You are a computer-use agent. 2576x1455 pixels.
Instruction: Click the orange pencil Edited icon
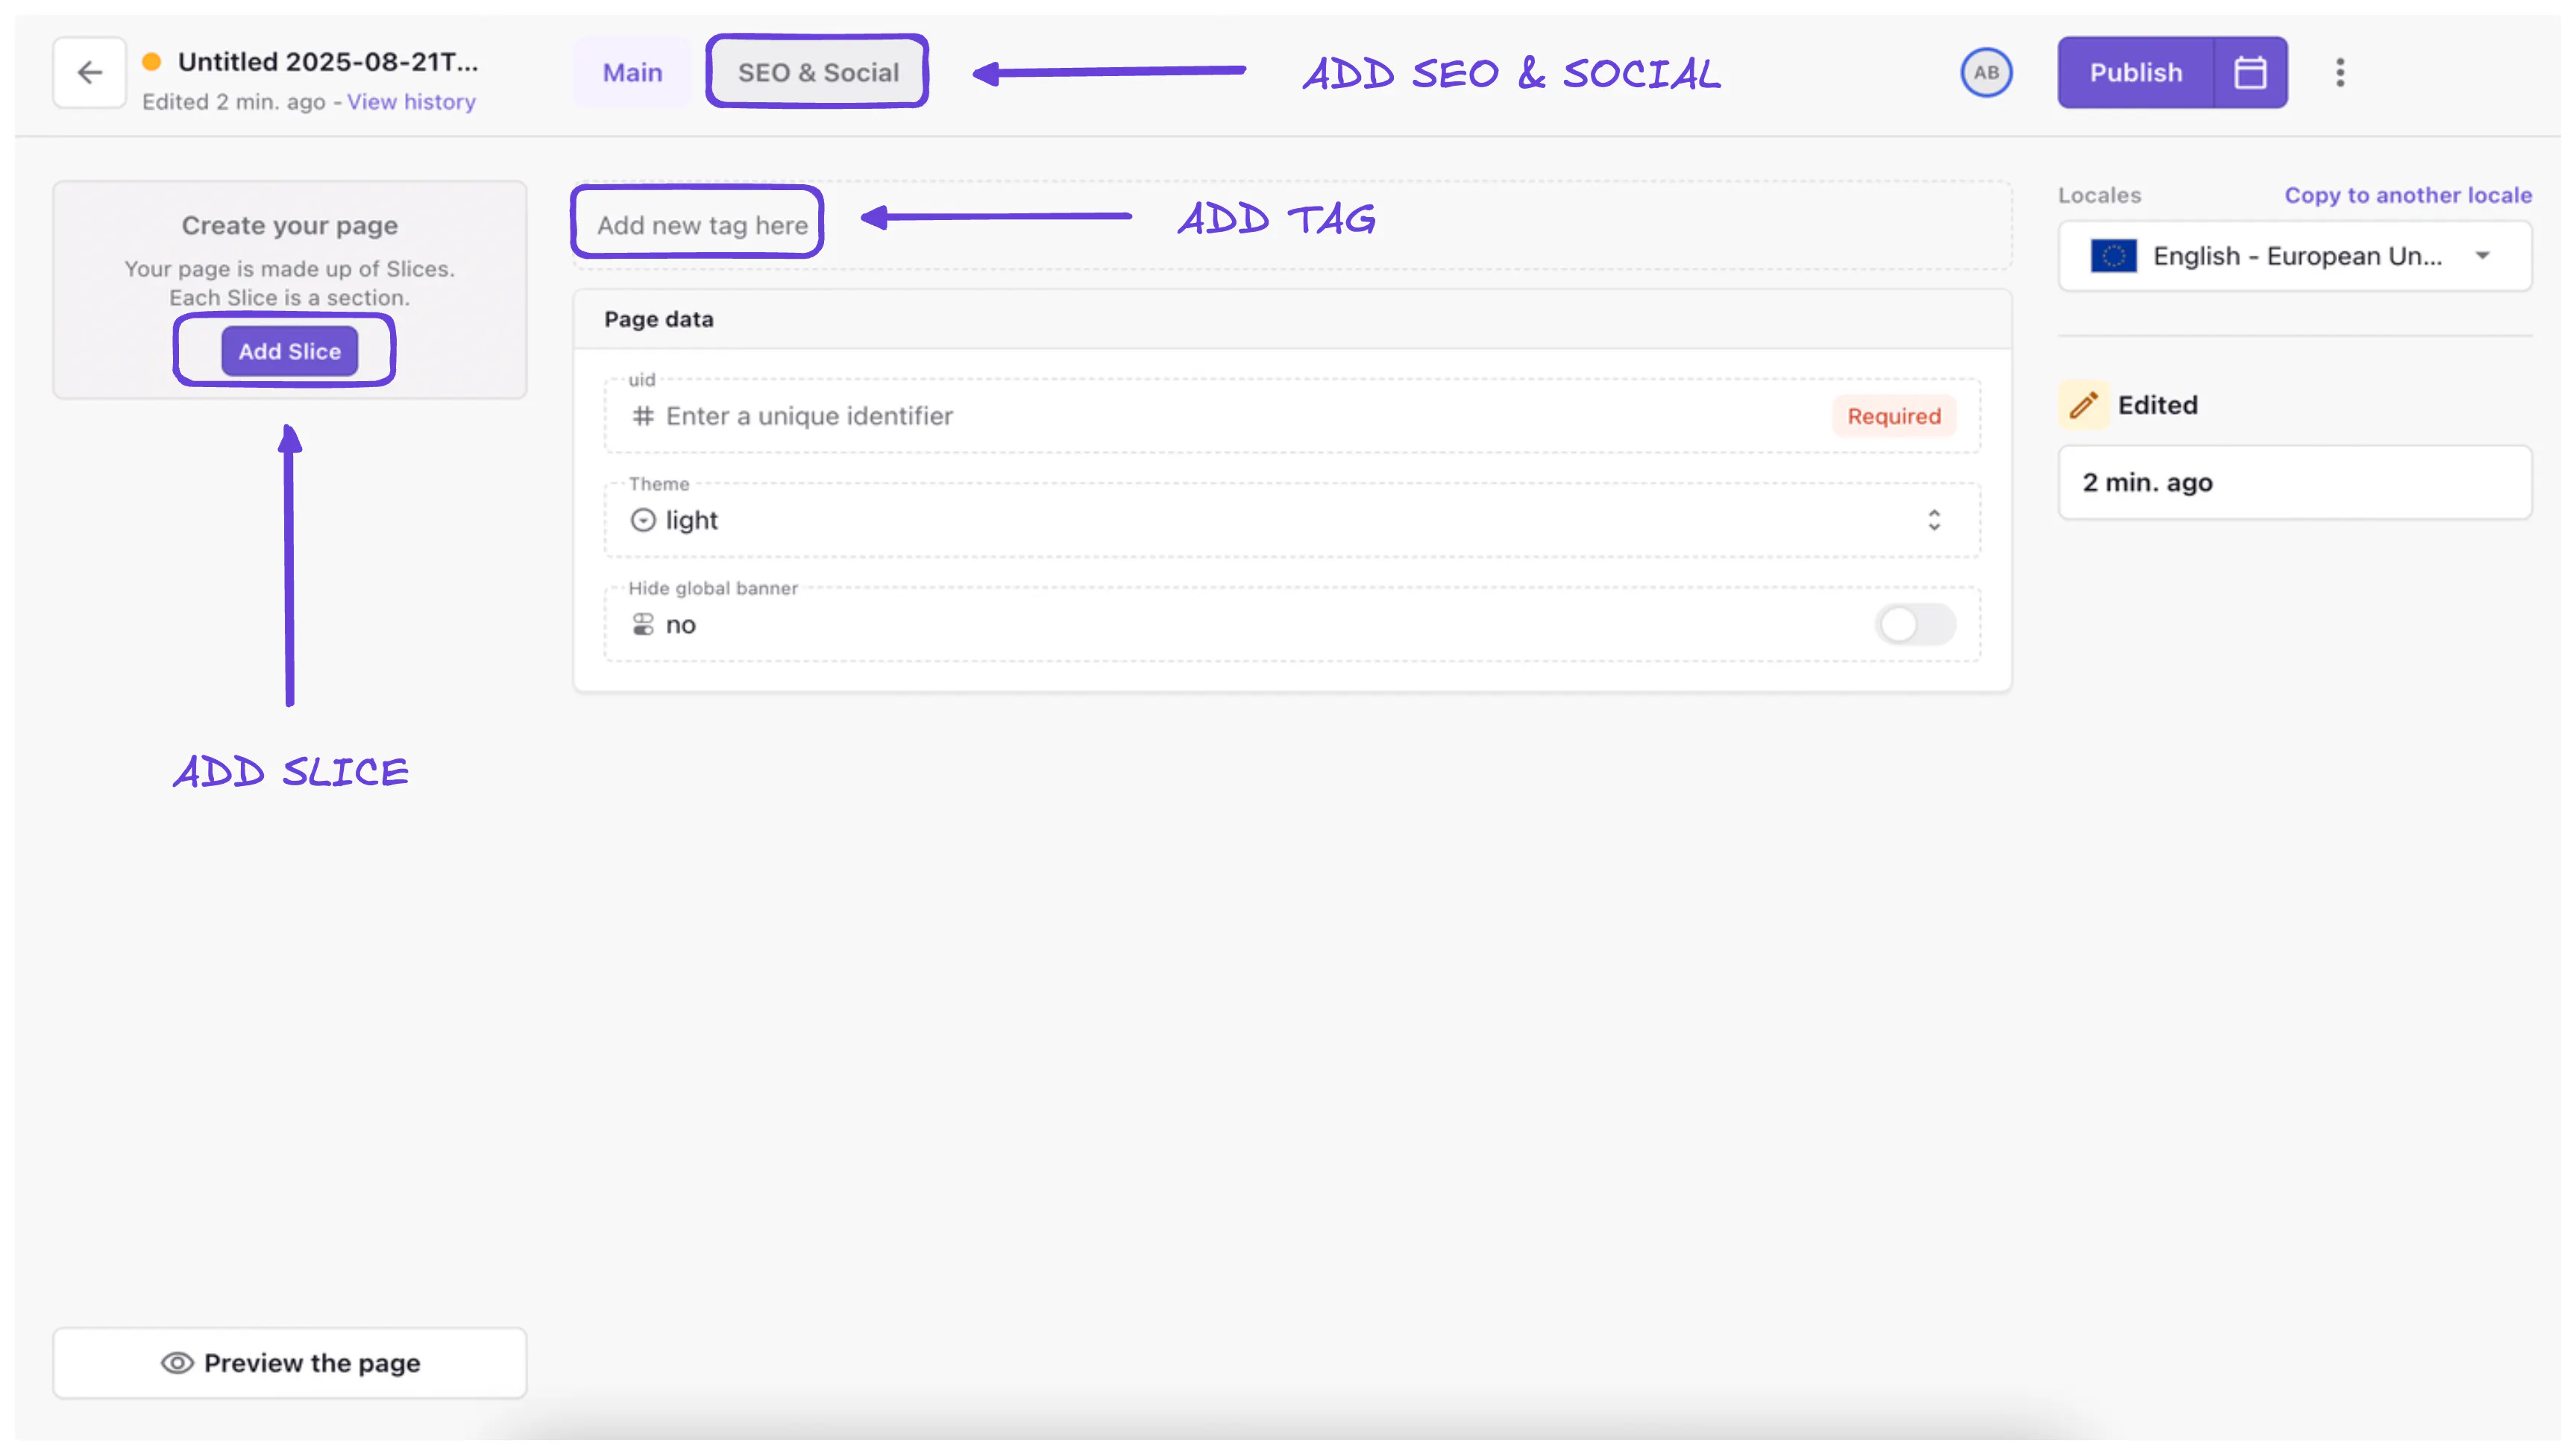(x=2084, y=405)
